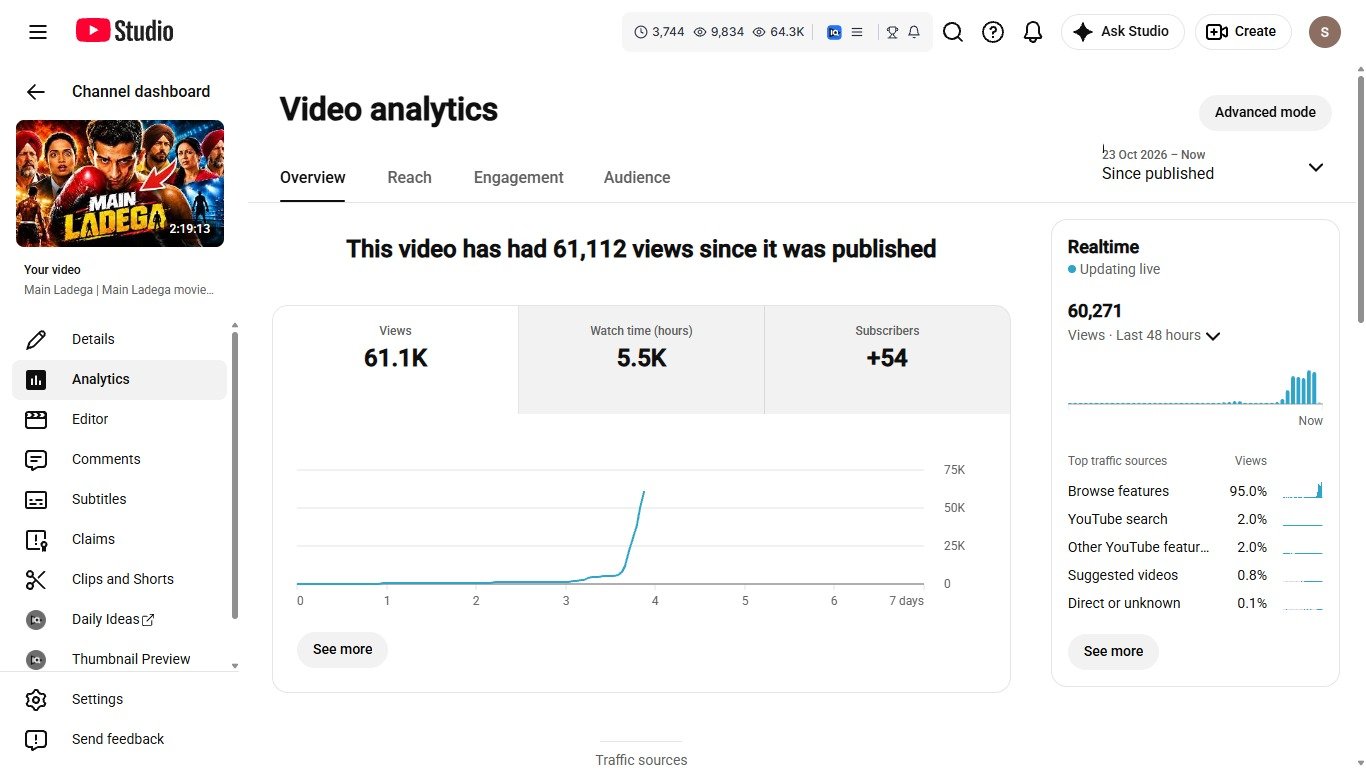Select the Subscribers metric card
This screenshot has height=768, width=1366.
[x=887, y=359]
